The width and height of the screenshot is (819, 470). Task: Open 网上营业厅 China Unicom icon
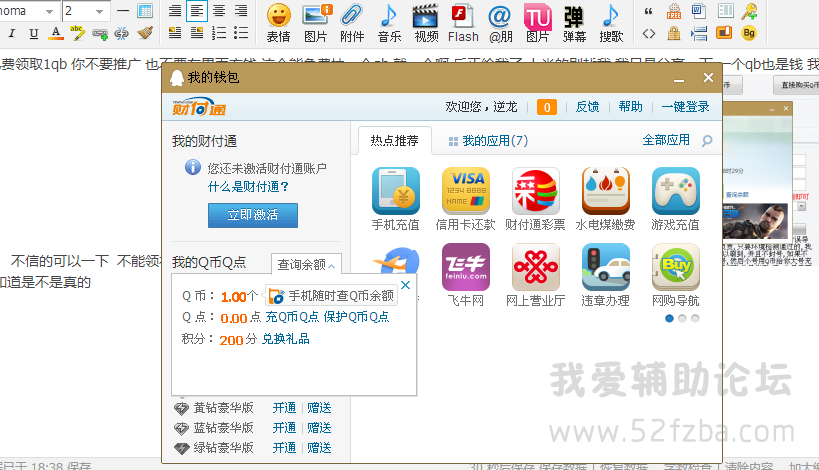tap(535, 267)
